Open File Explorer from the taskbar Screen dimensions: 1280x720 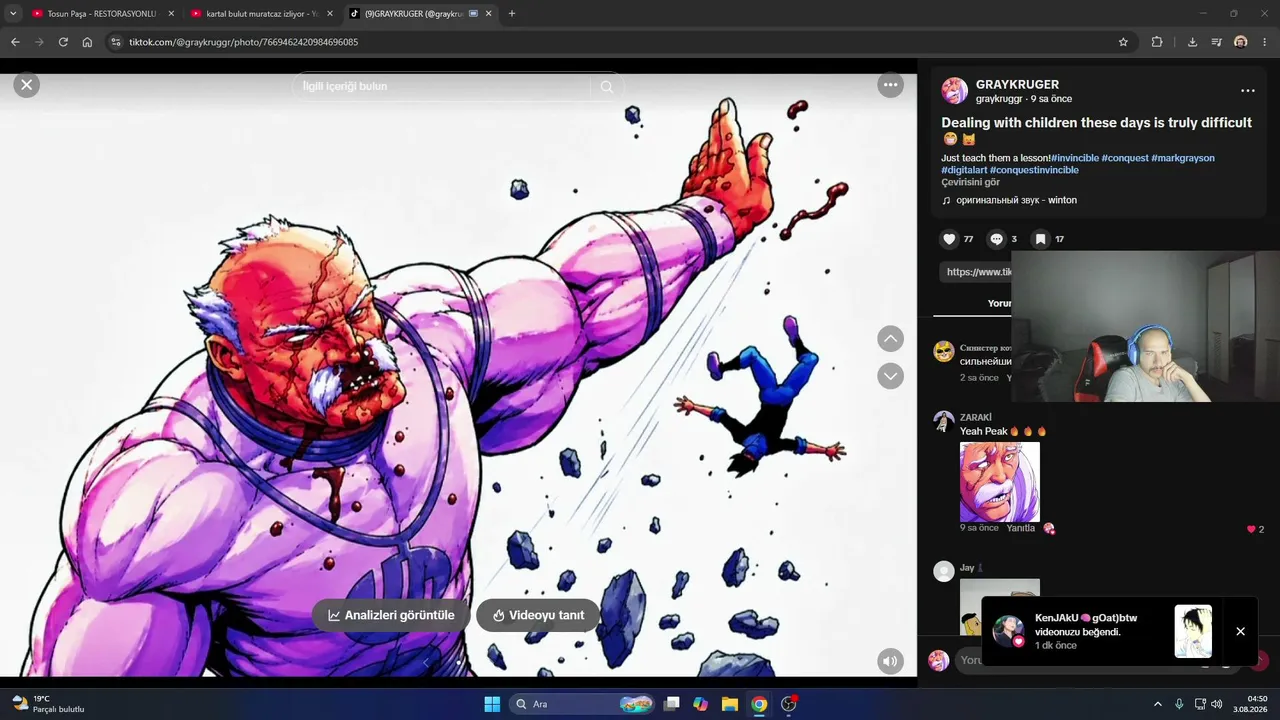point(730,704)
